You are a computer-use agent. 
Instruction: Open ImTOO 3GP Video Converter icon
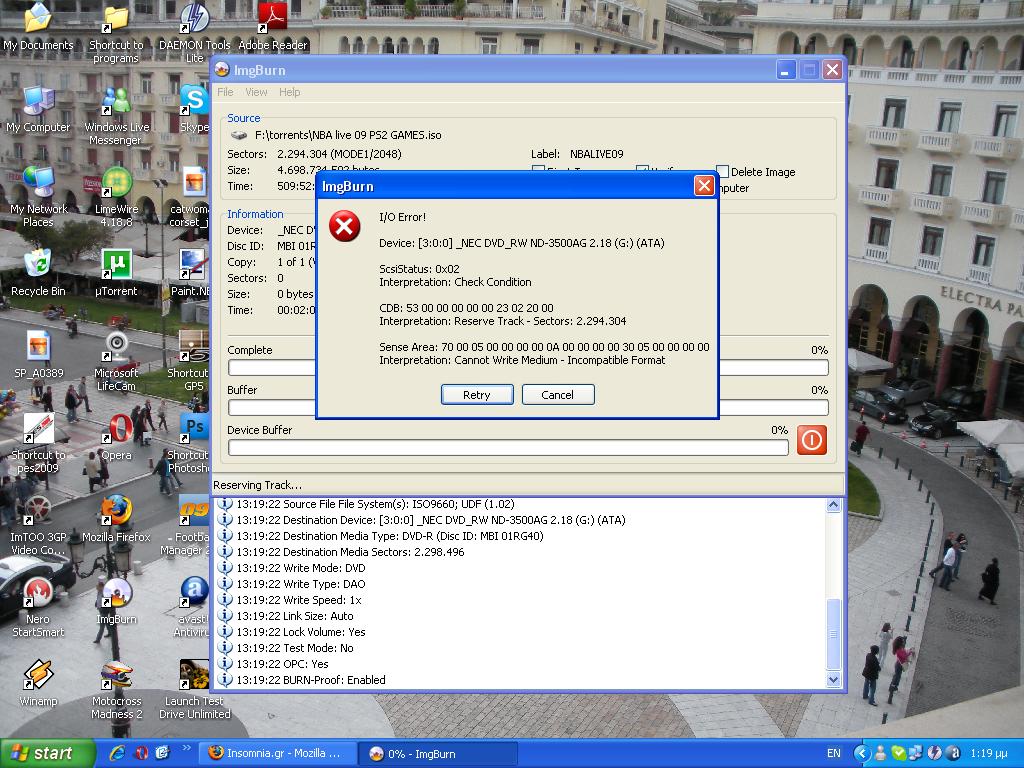pos(38,526)
